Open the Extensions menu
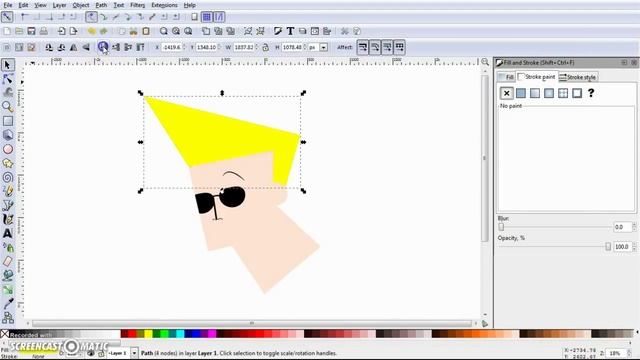640x360 pixels. click(164, 5)
